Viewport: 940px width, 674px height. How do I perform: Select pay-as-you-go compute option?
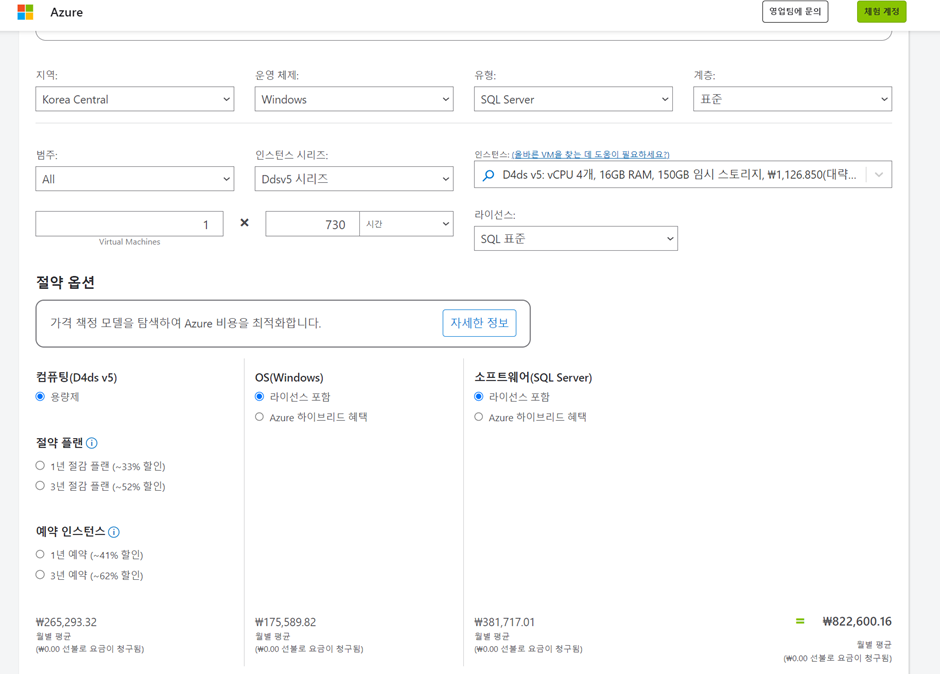click(40, 396)
